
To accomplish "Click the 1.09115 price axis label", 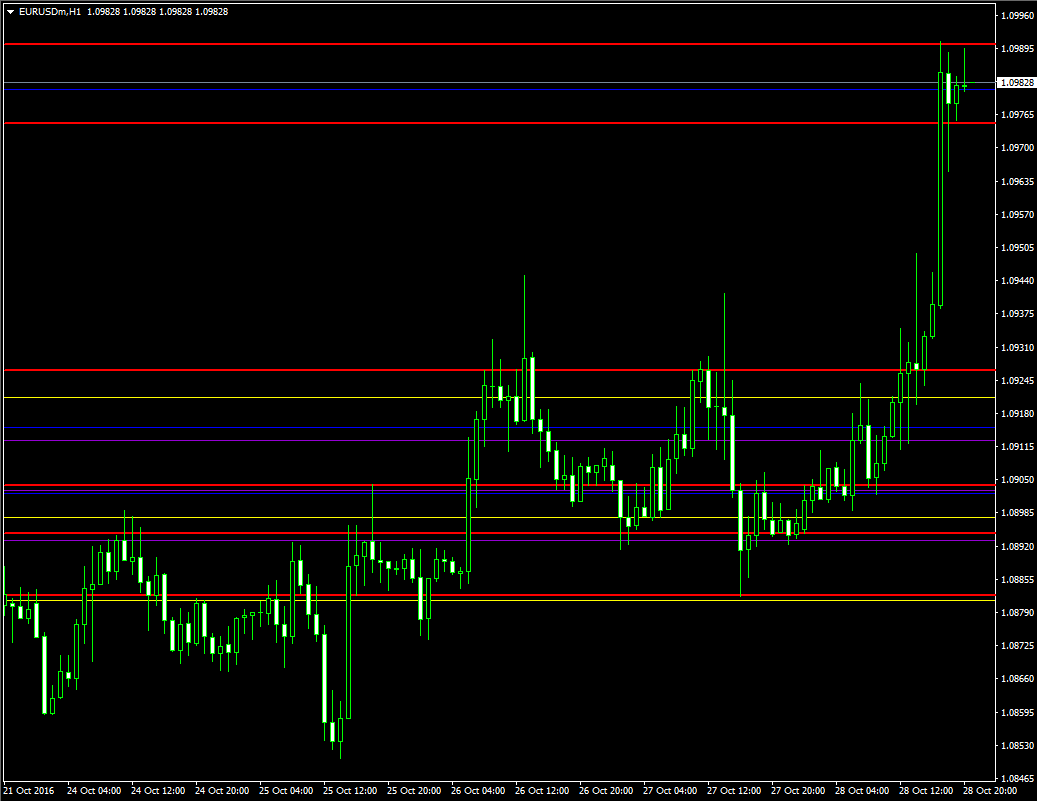I will (x=1017, y=447).
